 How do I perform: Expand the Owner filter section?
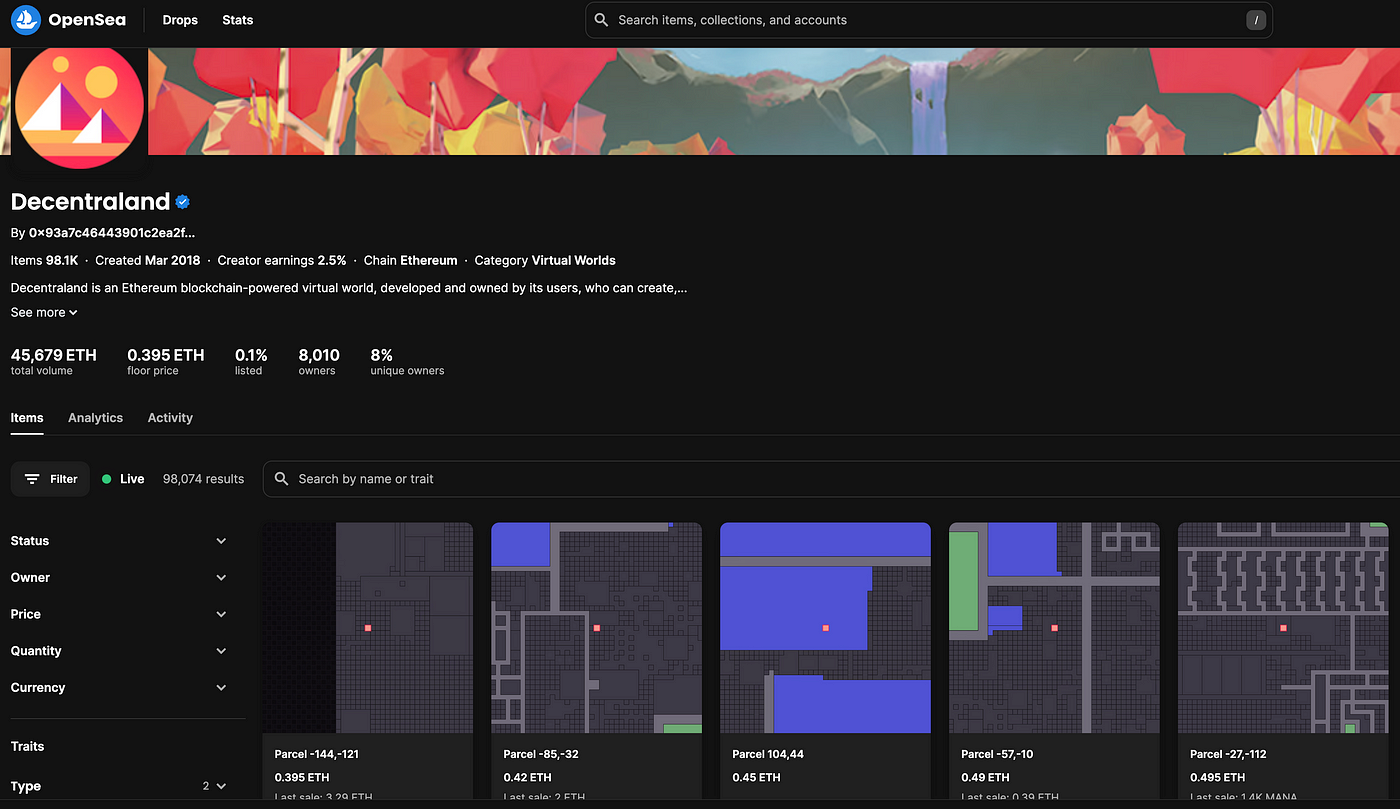point(119,578)
